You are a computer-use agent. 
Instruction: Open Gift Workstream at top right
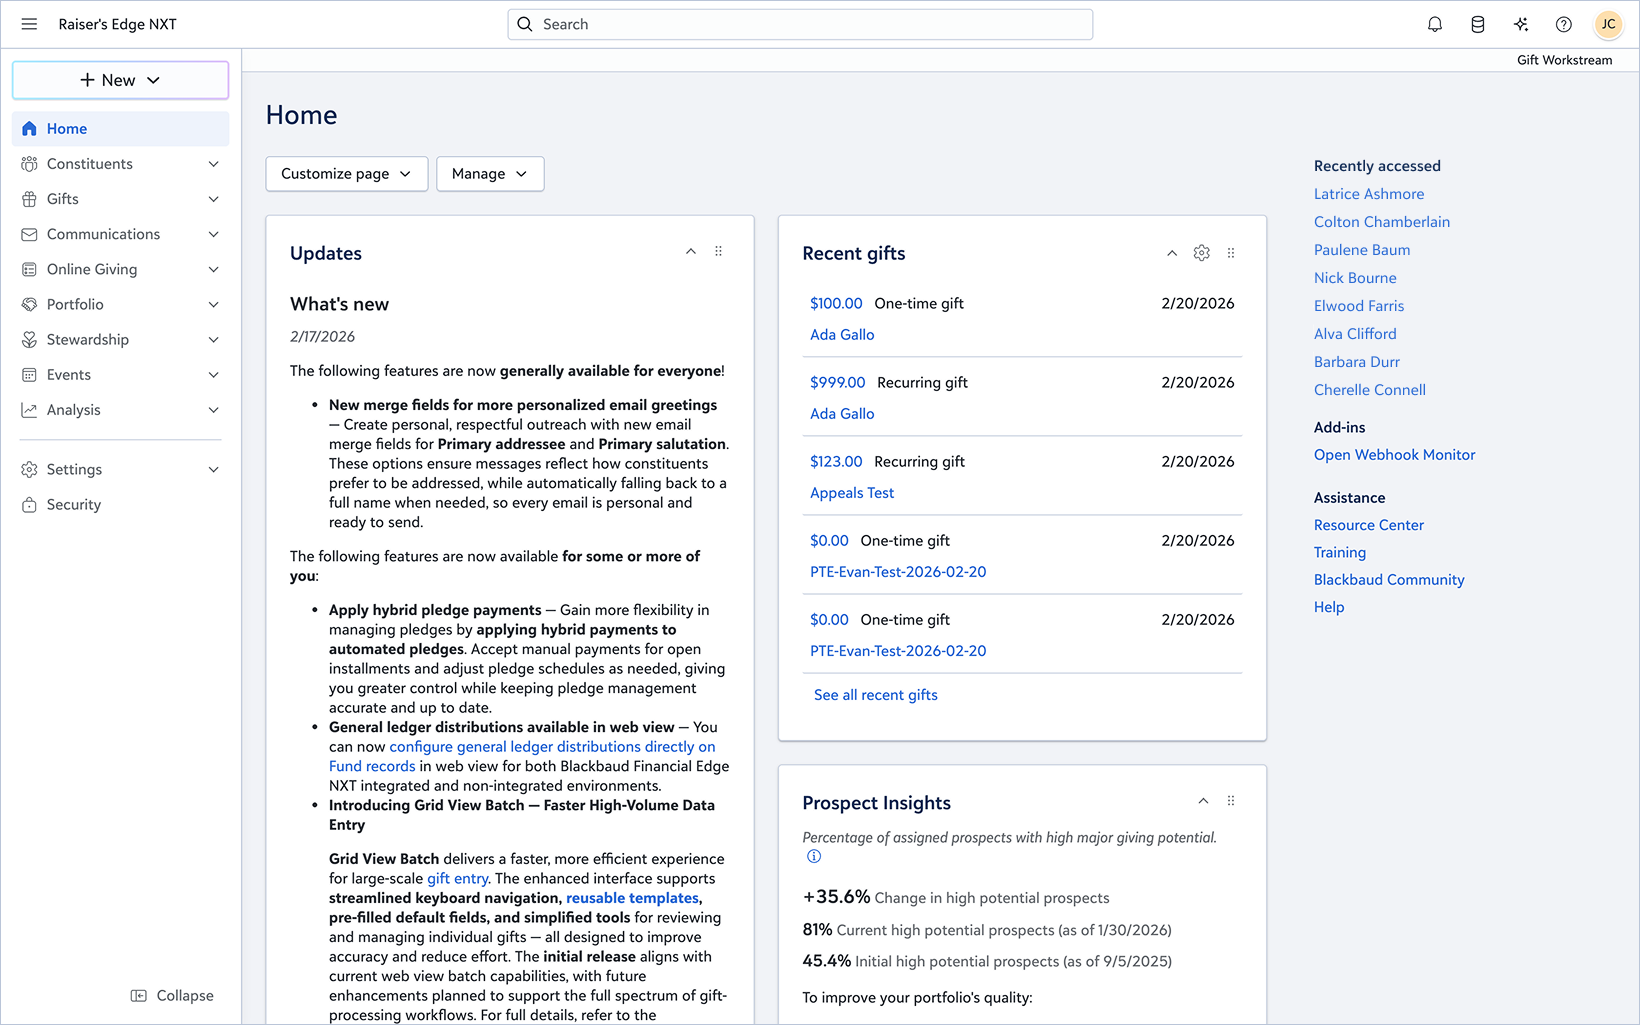1564,60
